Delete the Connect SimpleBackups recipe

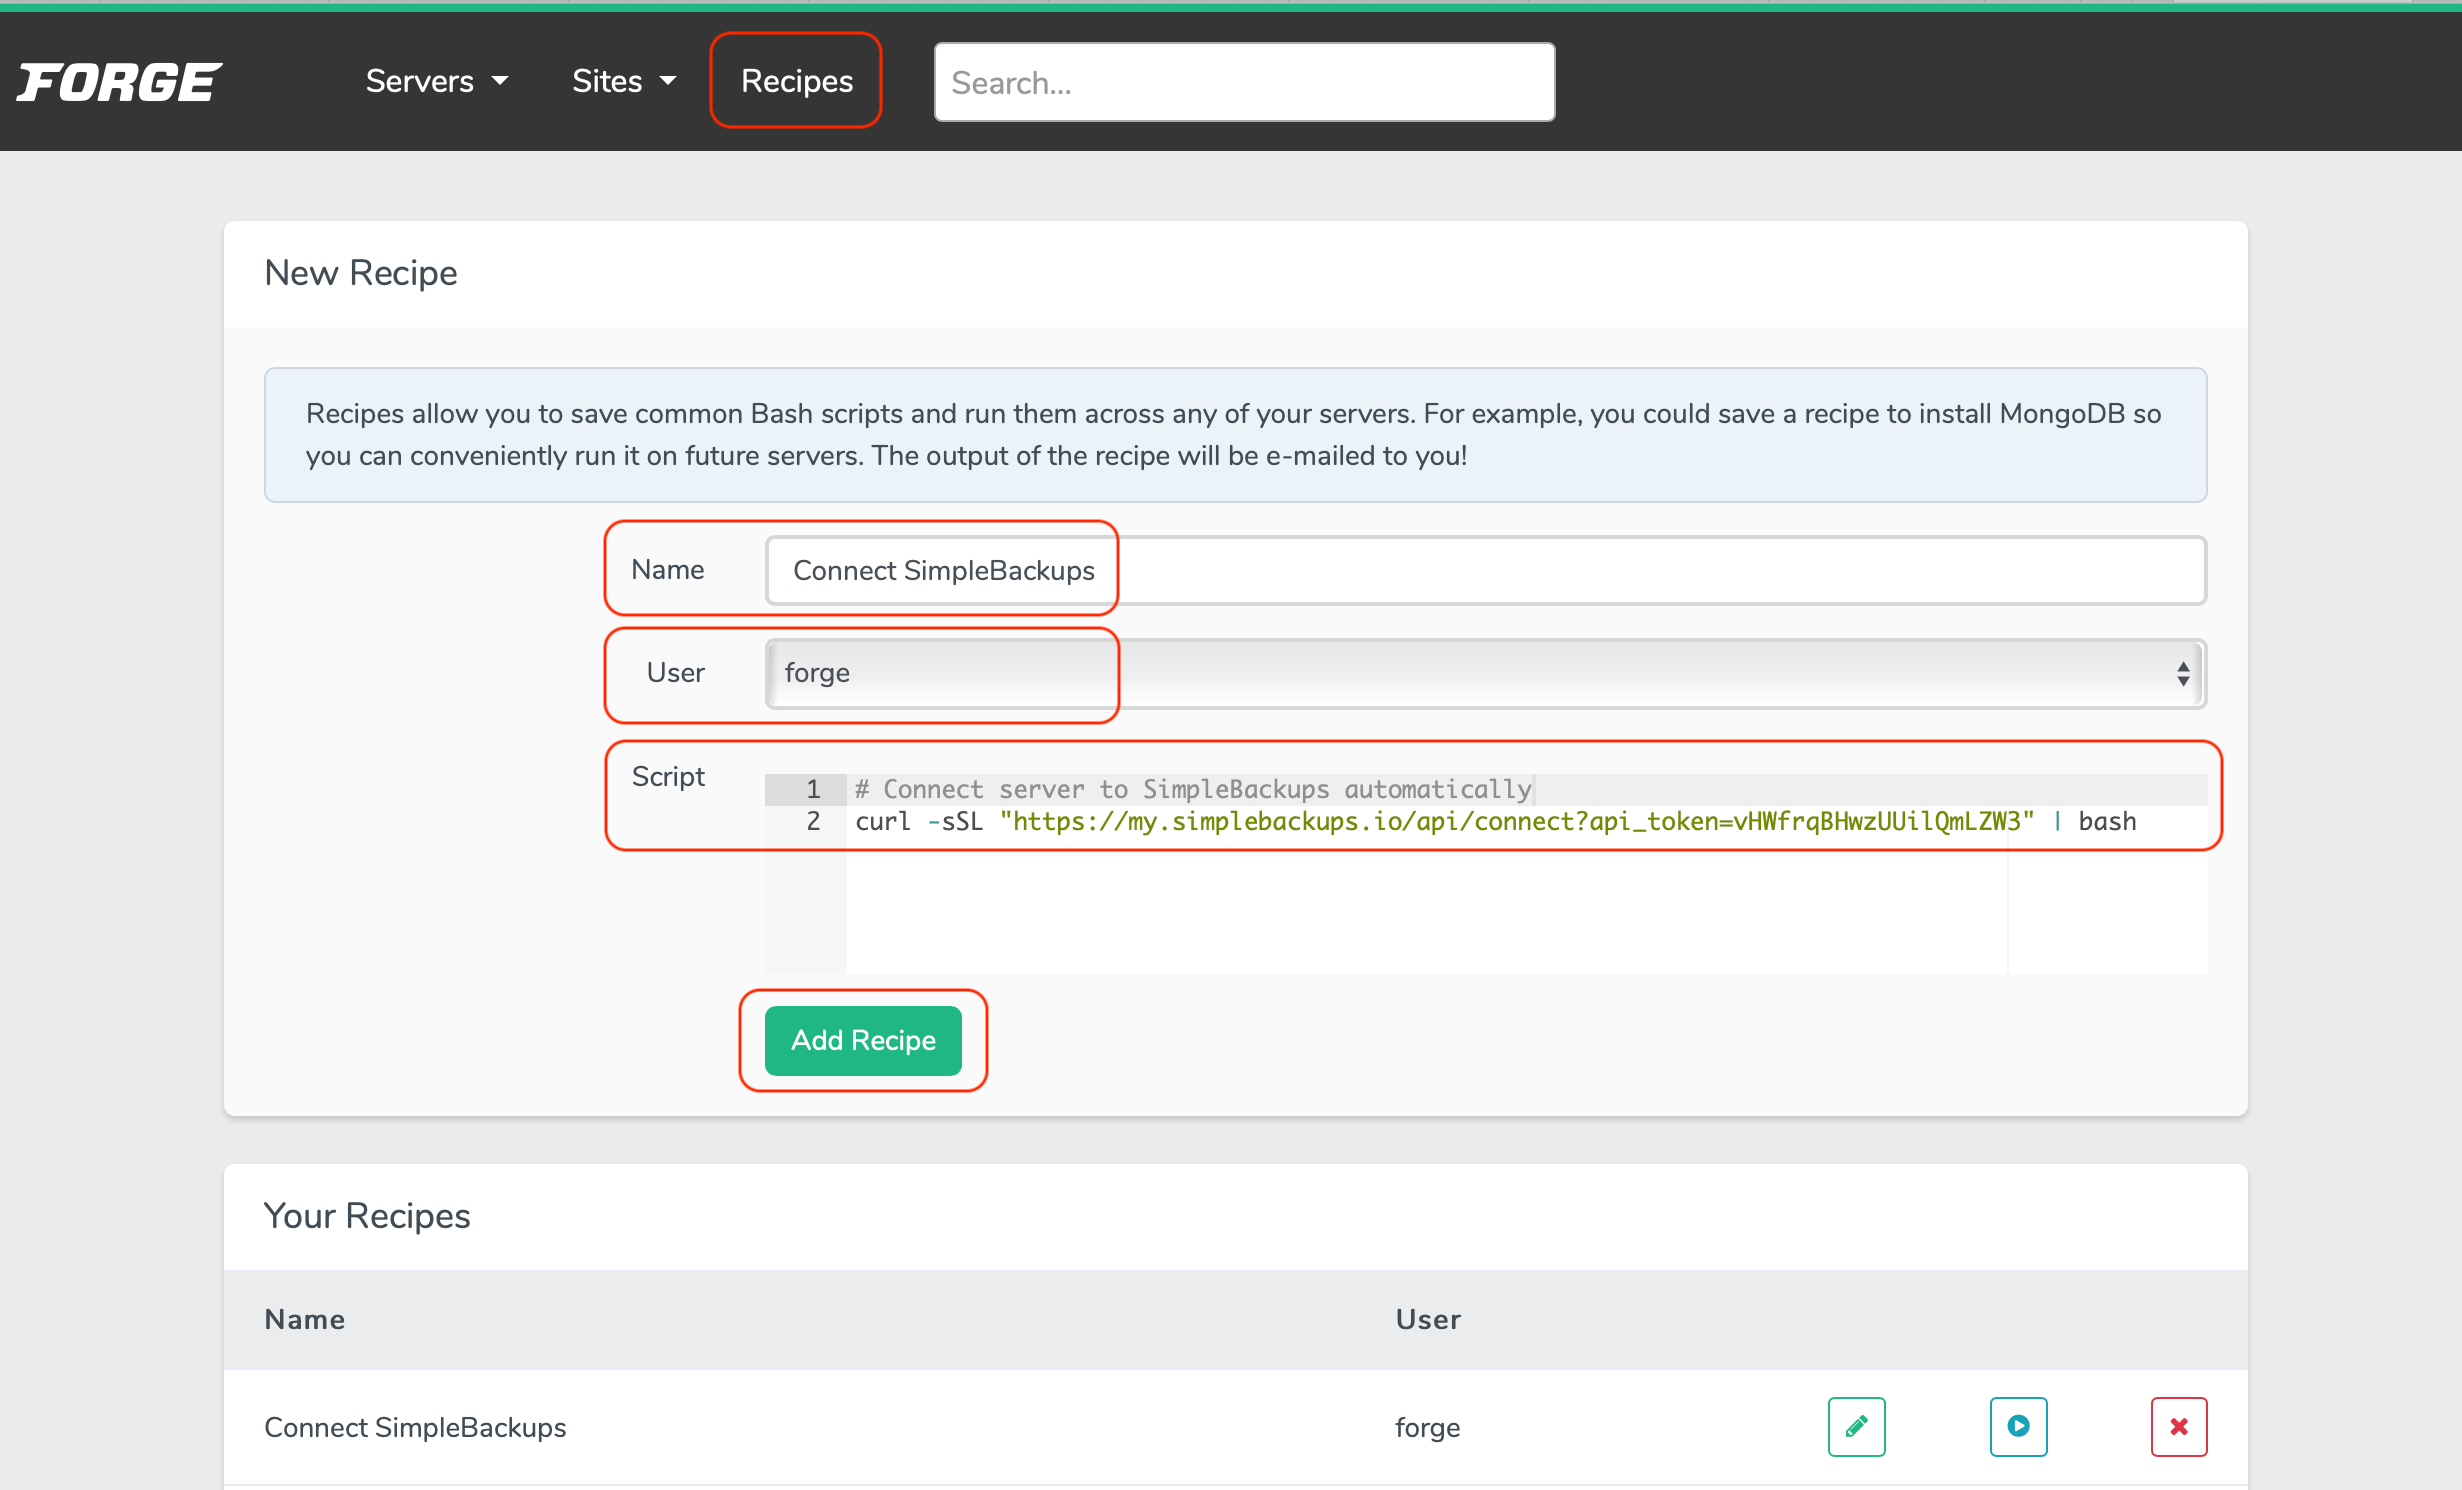click(x=2178, y=1427)
